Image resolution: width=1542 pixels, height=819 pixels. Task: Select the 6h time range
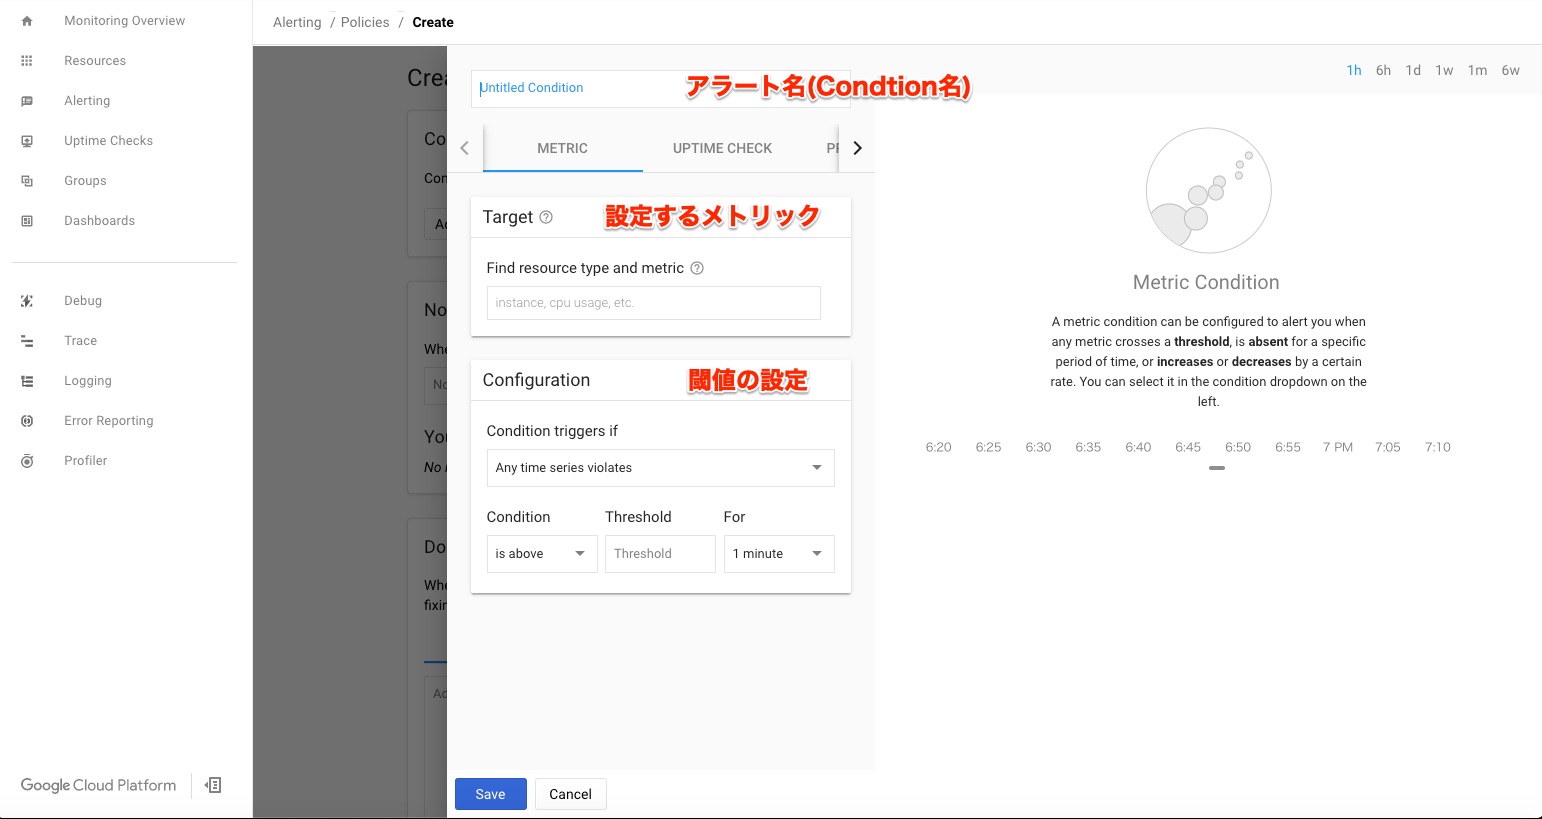tap(1383, 70)
